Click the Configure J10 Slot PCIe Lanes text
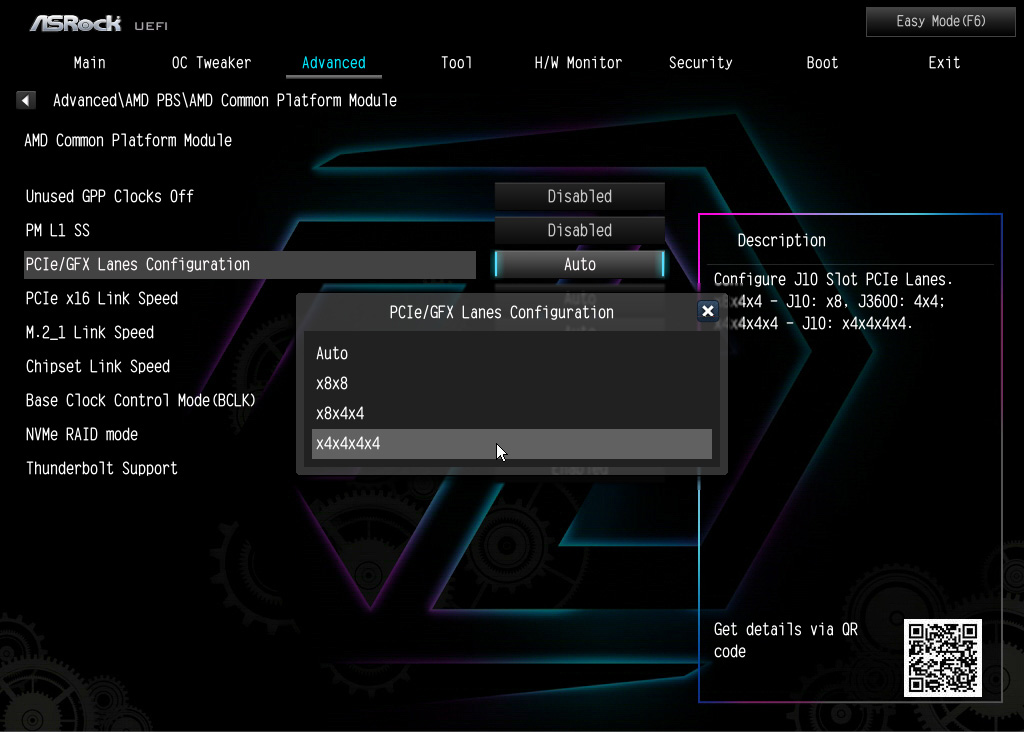The image size is (1024, 732). coord(833,279)
